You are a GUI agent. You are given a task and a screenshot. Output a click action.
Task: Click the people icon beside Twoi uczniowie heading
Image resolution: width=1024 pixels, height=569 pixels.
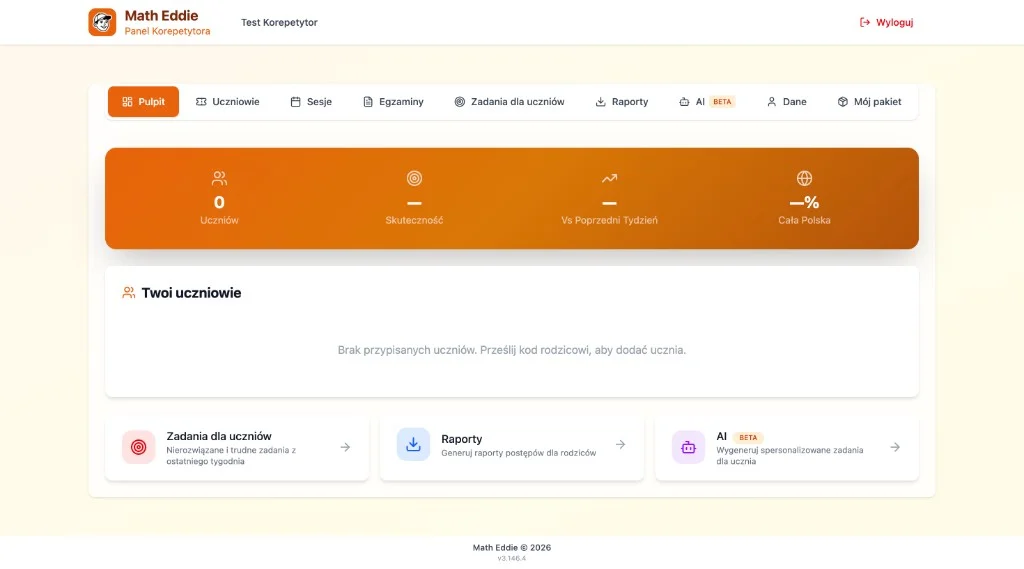[129, 293]
